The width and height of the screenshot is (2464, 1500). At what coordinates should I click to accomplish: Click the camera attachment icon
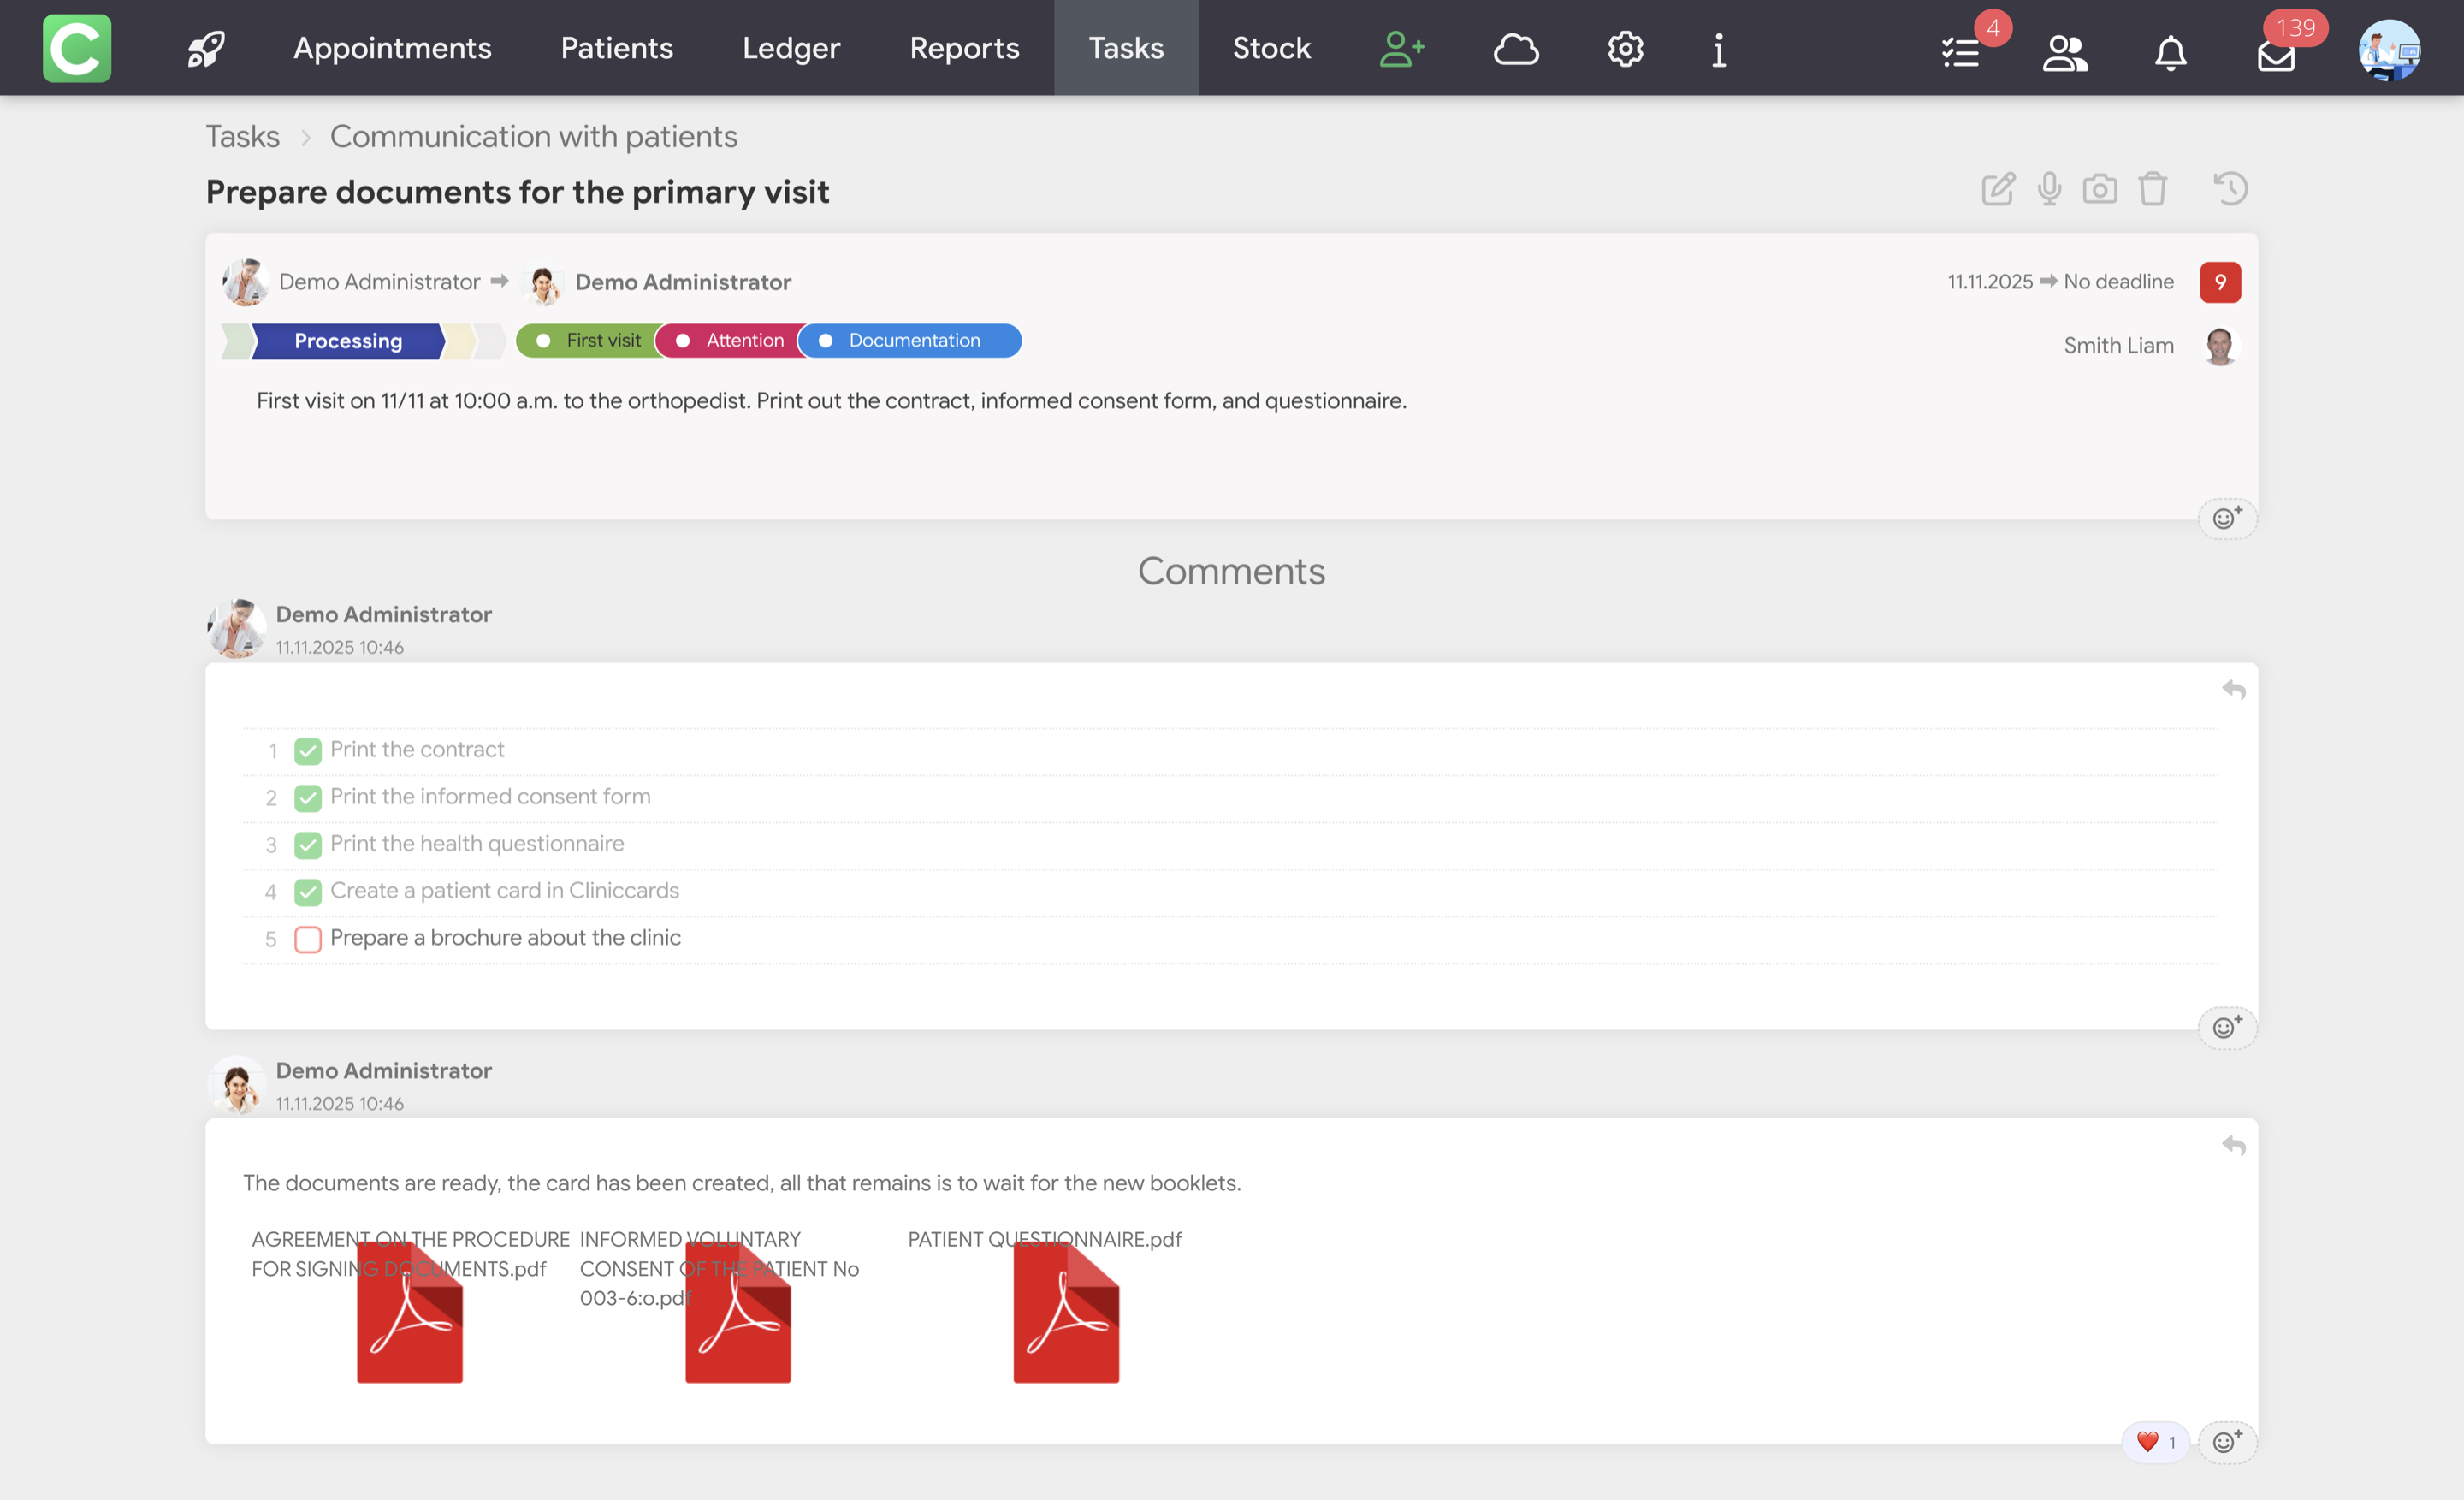point(2100,189)
